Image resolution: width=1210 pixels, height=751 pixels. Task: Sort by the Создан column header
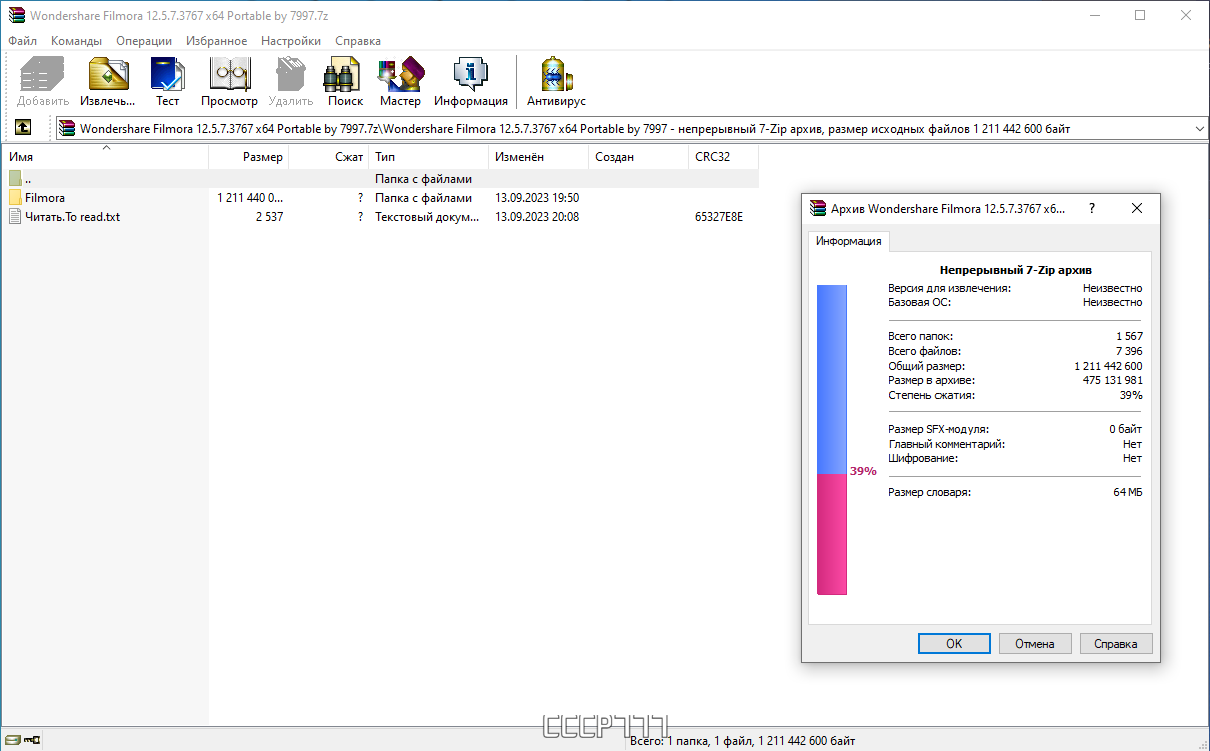[639, 157]
